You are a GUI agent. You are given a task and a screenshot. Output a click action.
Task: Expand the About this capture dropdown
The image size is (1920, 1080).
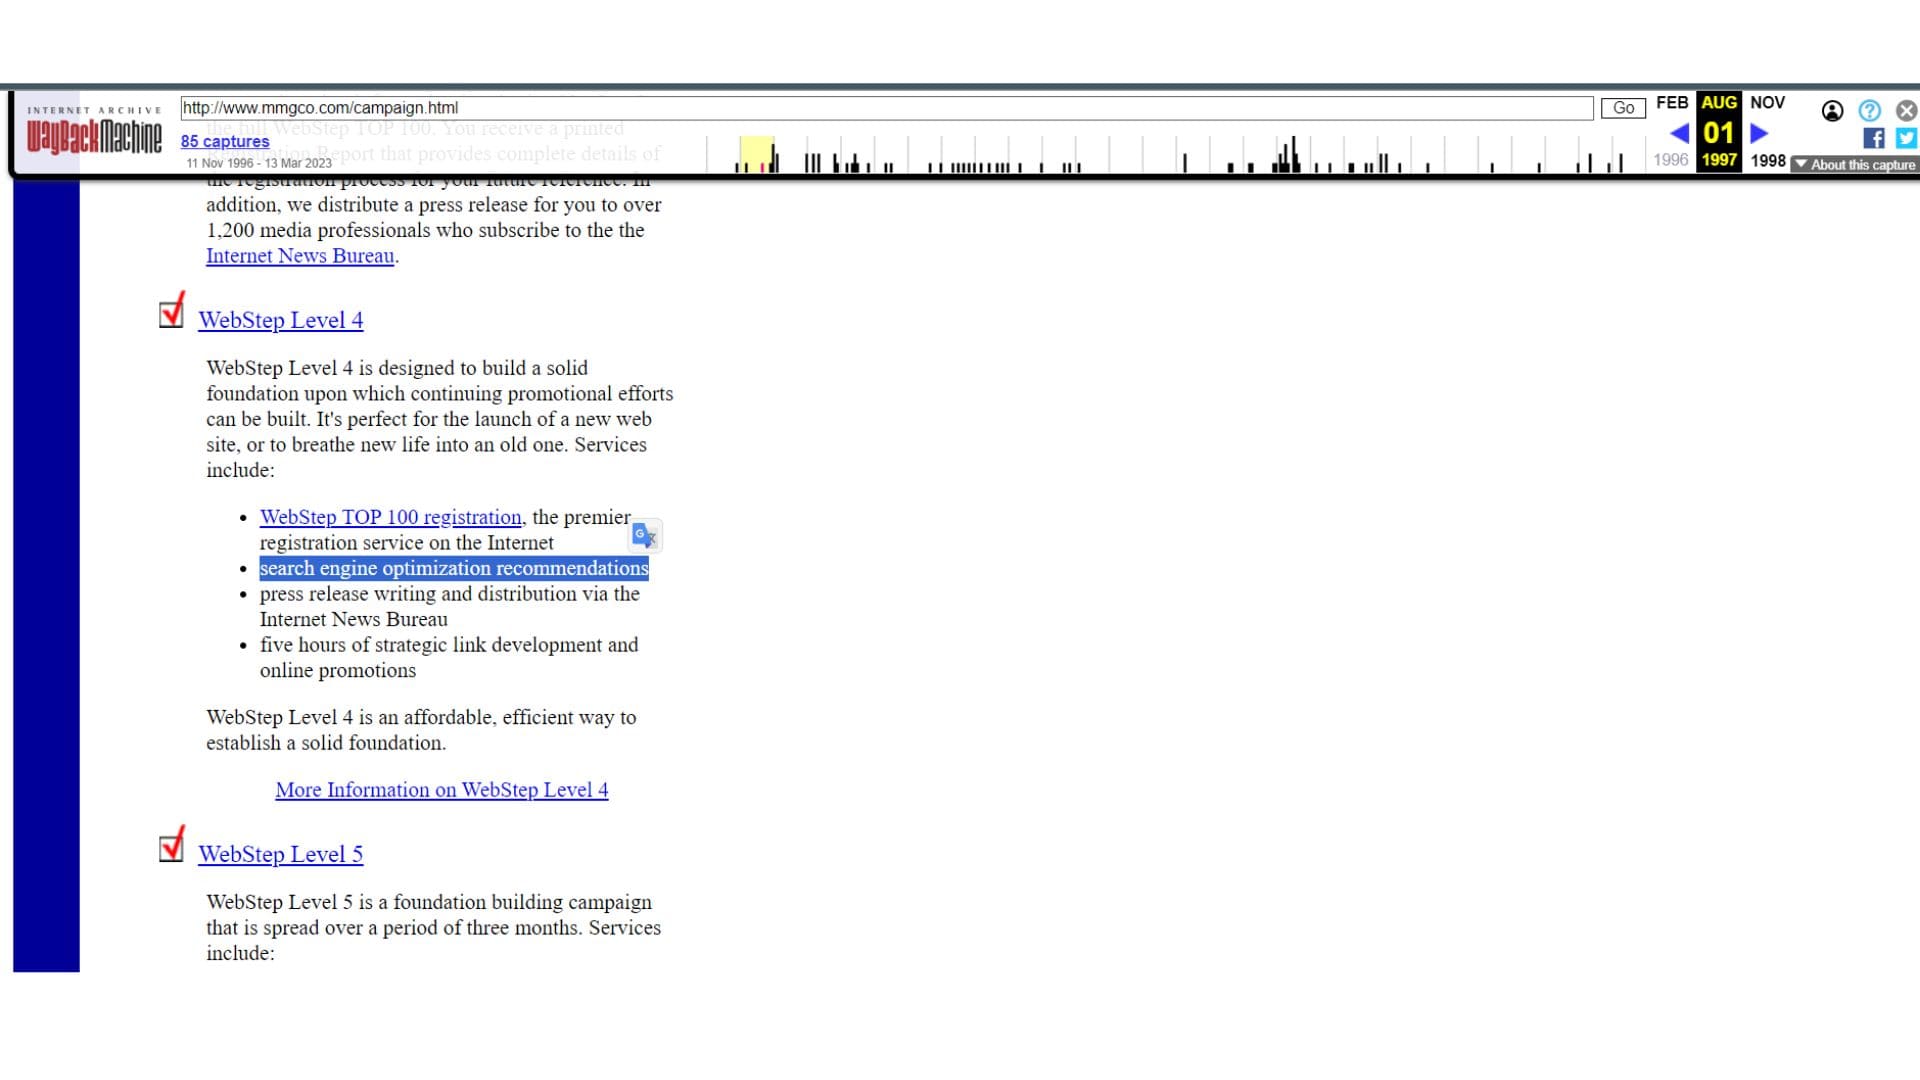1854,165
